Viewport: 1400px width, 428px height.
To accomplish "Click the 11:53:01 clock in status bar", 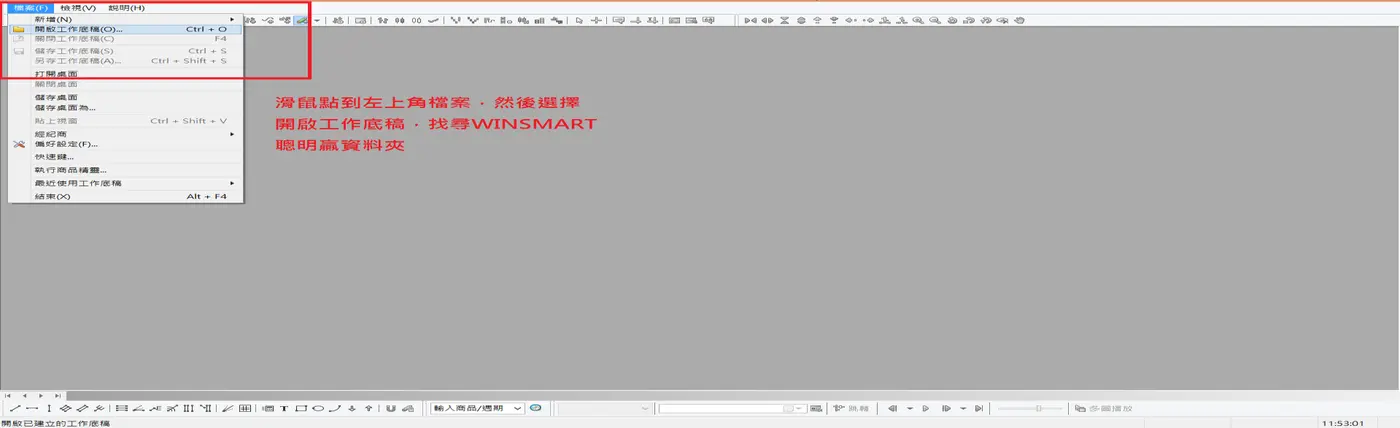I will click(1342, 423).
